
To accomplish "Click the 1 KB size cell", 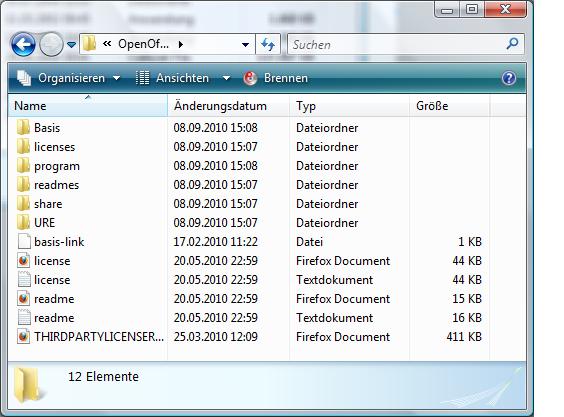I will coord(470,242).
